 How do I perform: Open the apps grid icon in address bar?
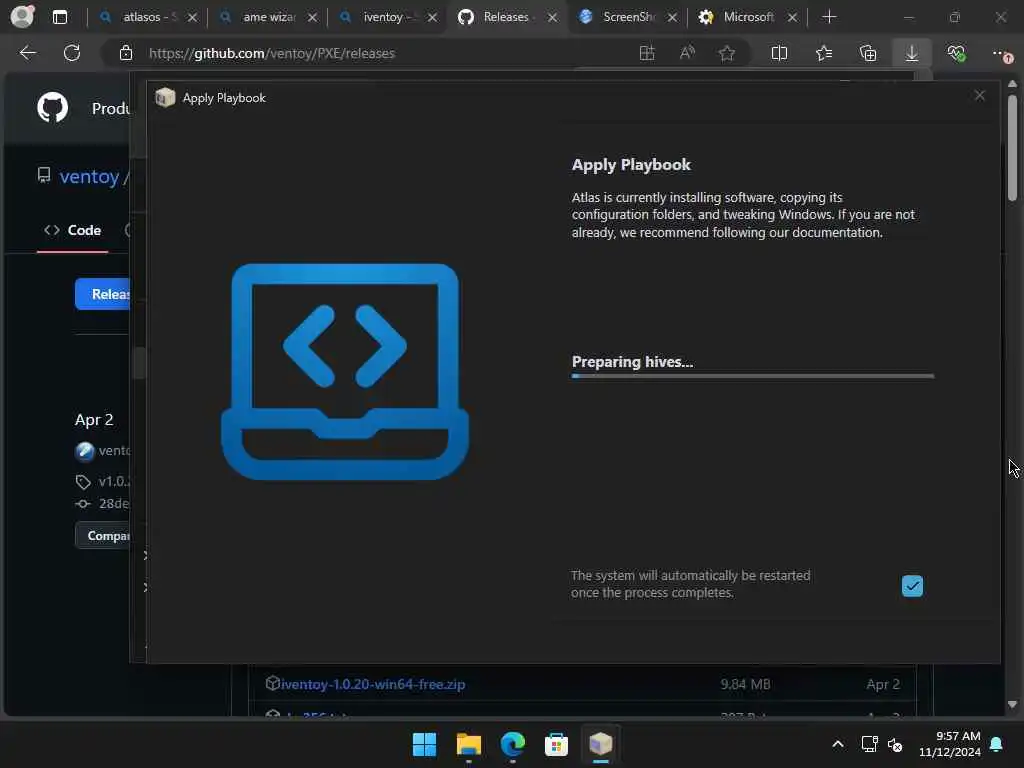tap(647, 54)
